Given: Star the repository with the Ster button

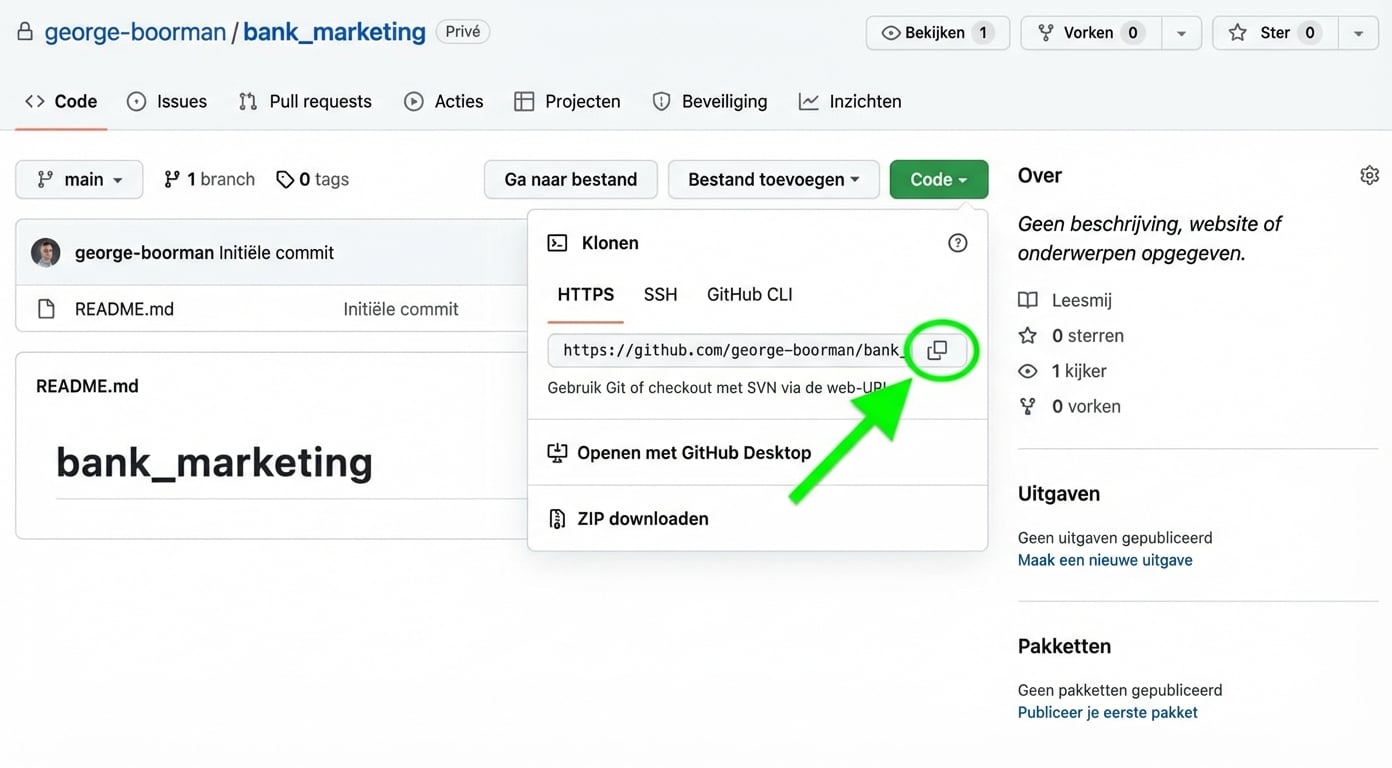Looking at the screenshot, I should point(1273,32).
